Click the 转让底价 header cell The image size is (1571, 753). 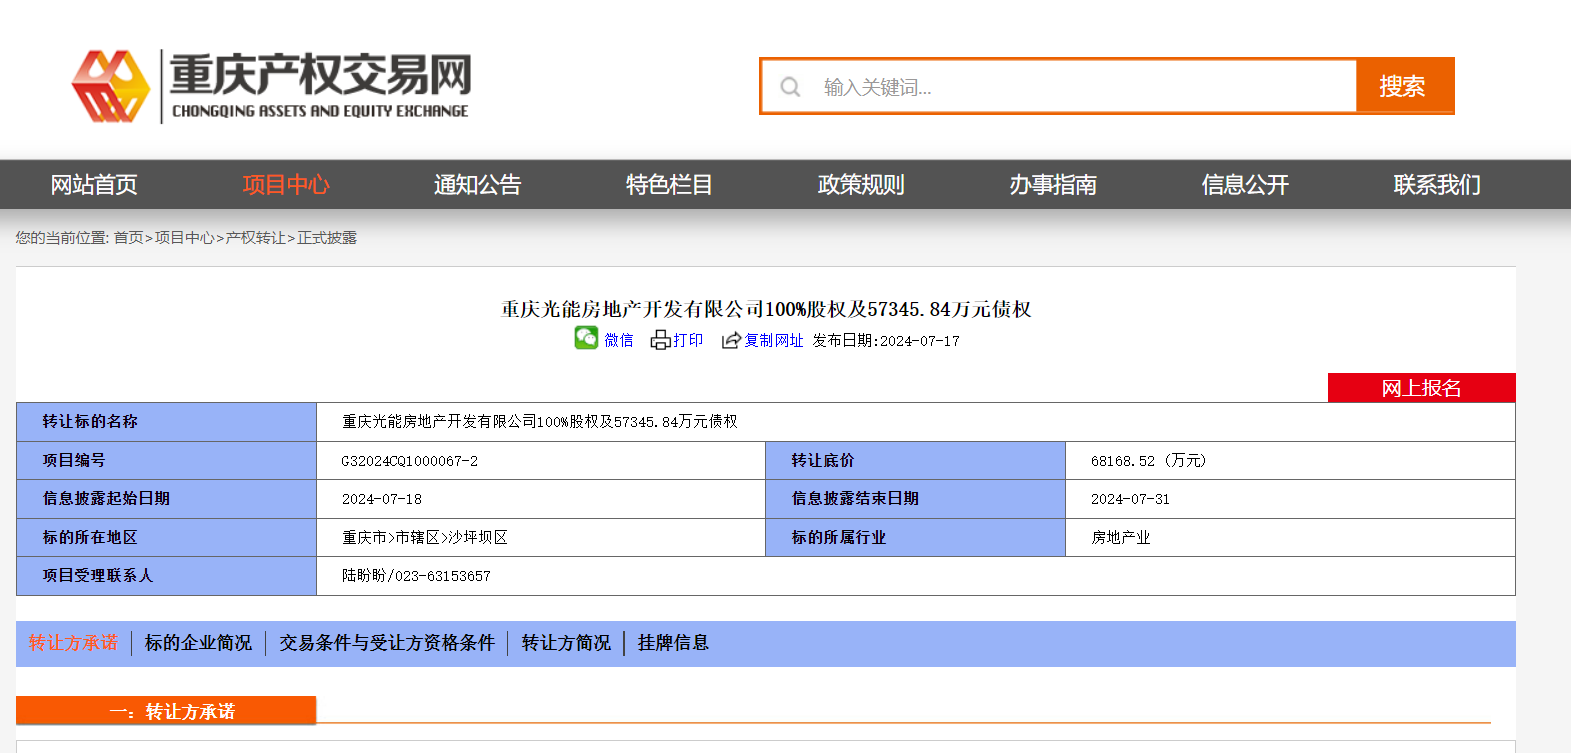(x=916, y=461)
